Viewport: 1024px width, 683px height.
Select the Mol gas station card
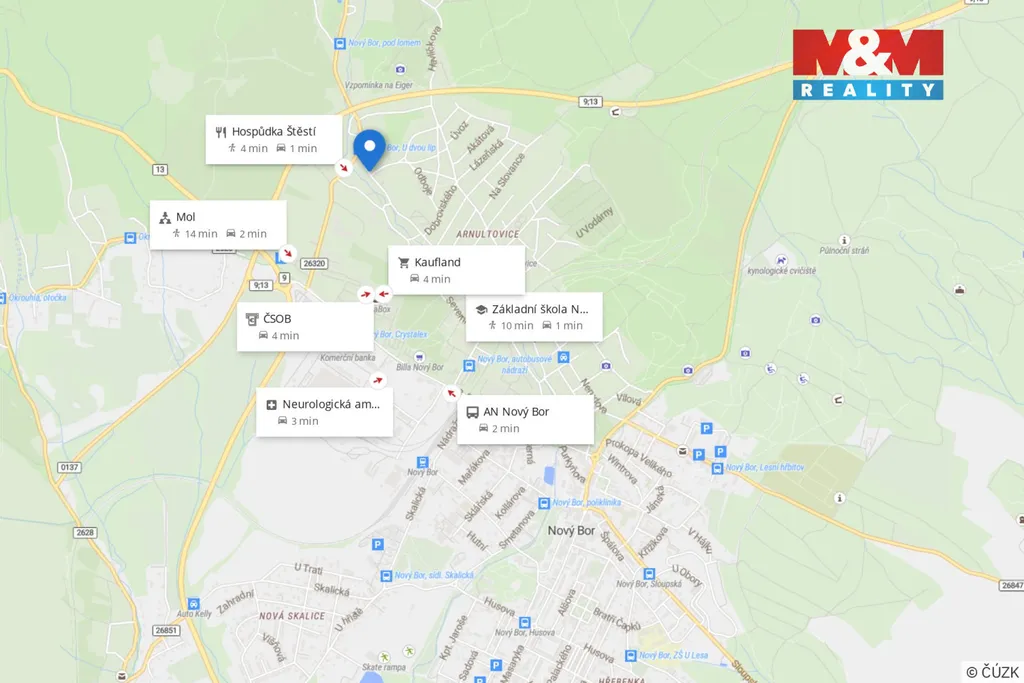(218, 225)
